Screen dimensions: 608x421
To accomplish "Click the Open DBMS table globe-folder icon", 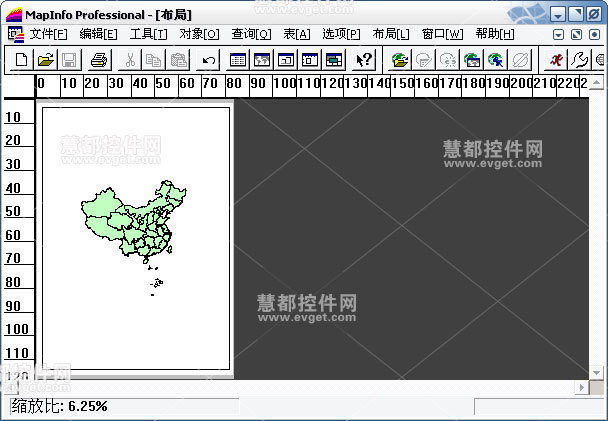I will [400, 60].
